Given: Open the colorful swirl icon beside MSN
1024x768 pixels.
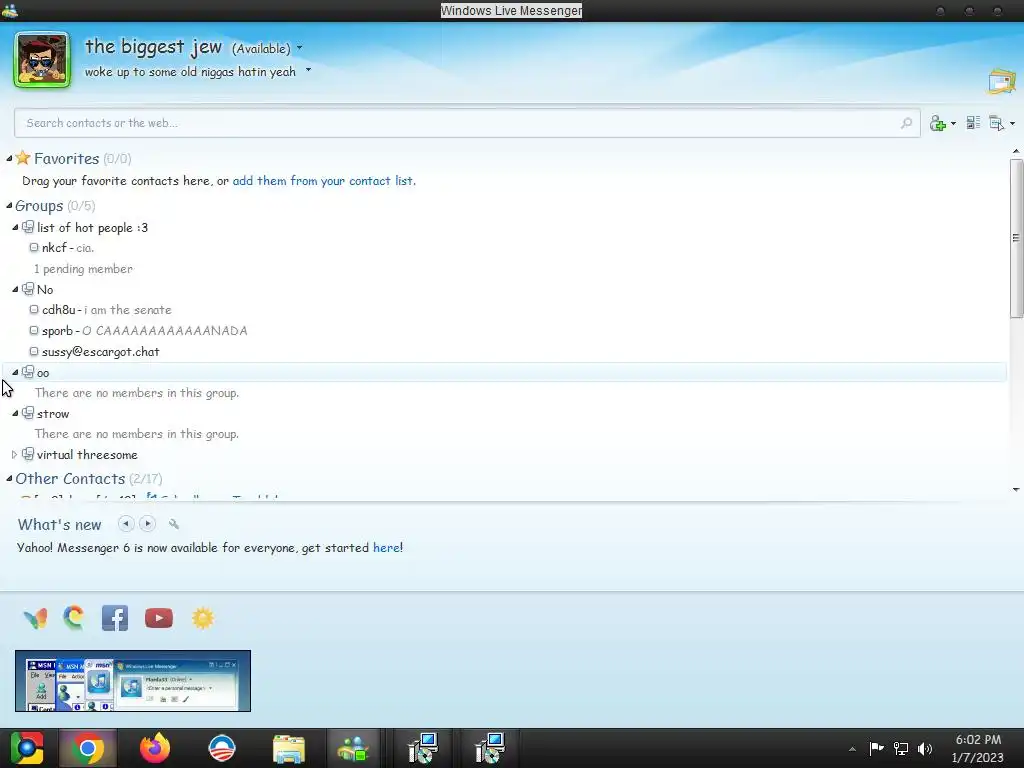Looking at the screenshot, I should point(74,617).
